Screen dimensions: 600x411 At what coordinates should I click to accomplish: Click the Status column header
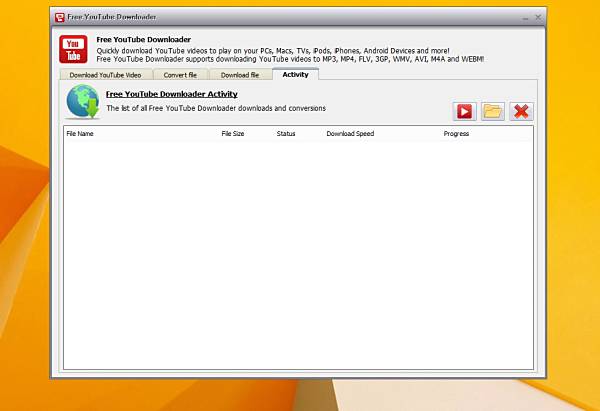click(286, 134)
